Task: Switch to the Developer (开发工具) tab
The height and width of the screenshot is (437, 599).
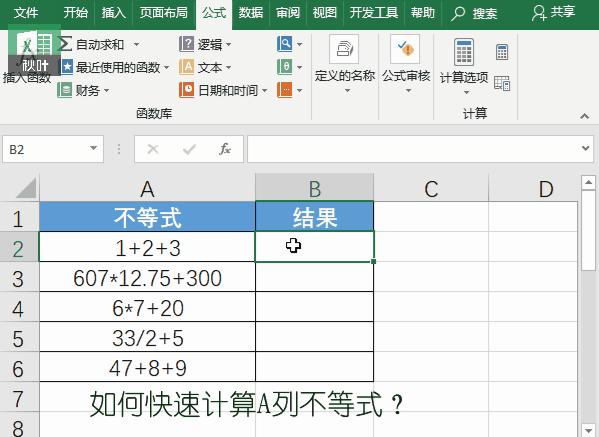Action: click(x=374, y=13)
